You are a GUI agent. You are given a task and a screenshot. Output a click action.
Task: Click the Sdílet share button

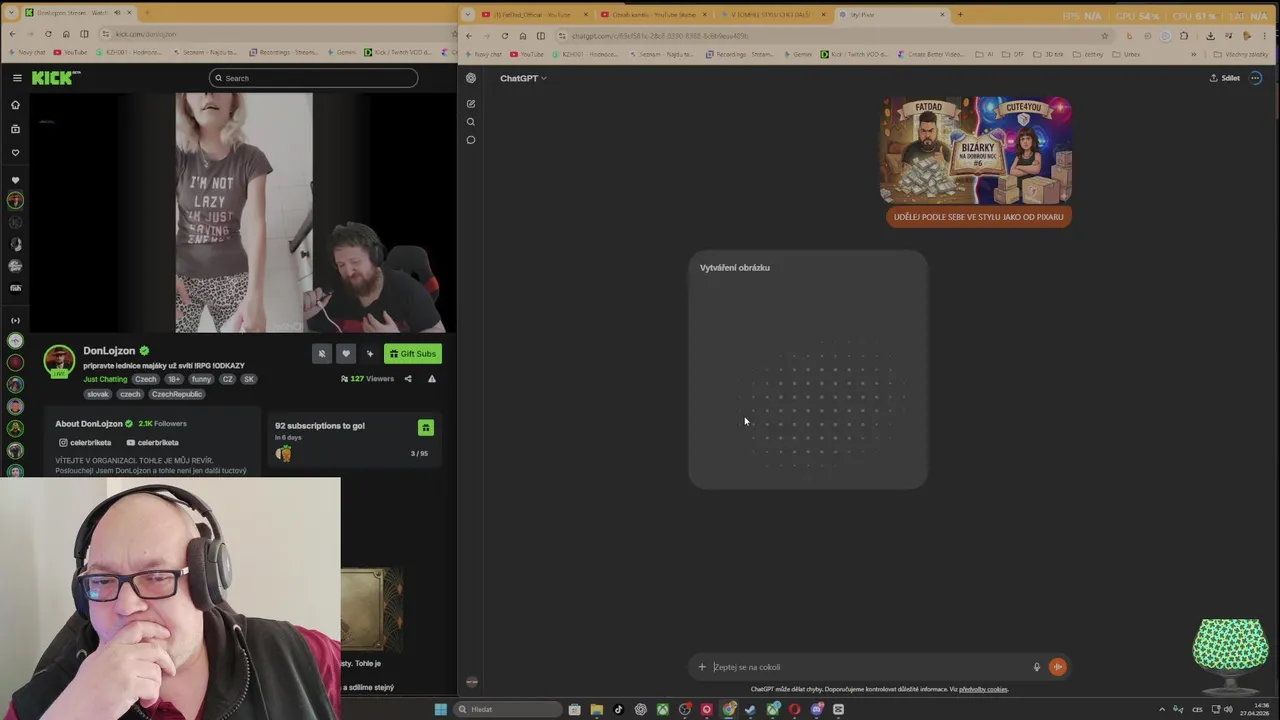pos(1225,78)
